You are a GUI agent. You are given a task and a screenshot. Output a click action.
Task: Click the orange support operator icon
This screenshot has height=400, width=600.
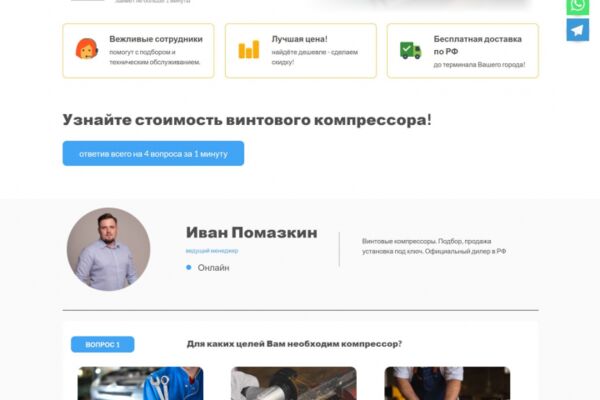pyautogui.click(x=86, y=49)
